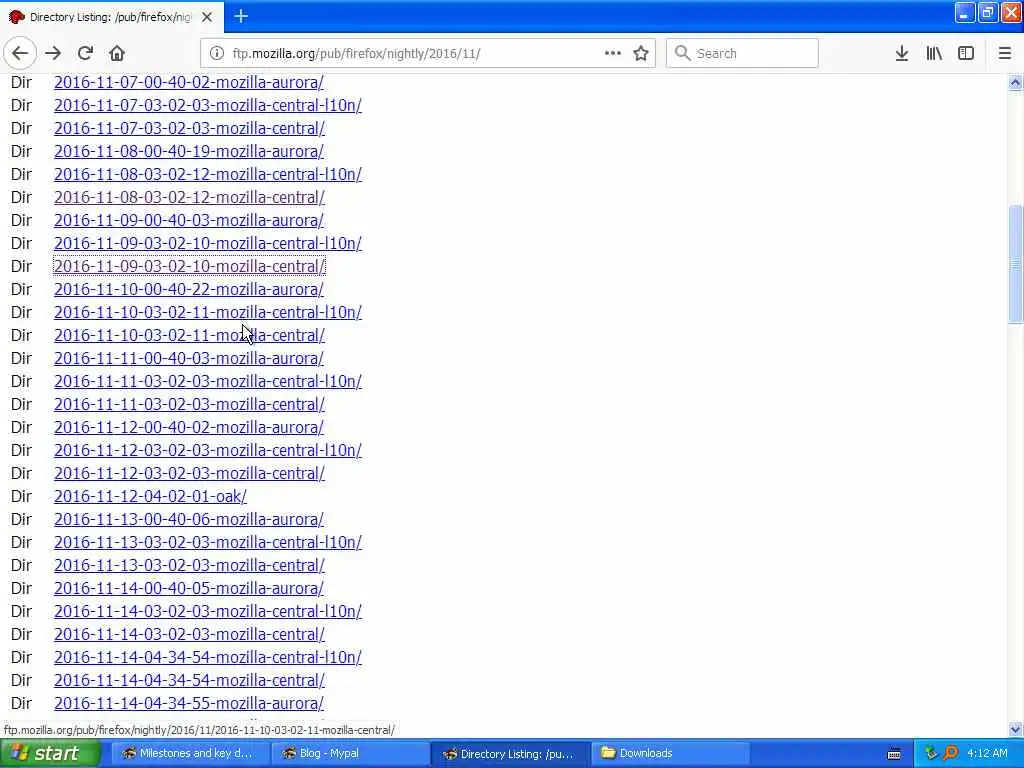1024x768 pixels.
Task: Open 2016-11-11-03-02-03-mozilla-central-l10n/ link
Action: point(208,381)
